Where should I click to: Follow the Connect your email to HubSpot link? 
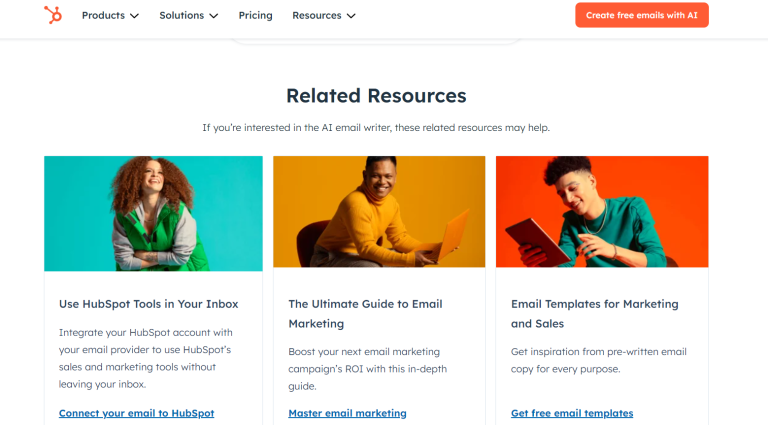pyautogui.click(x=136, y=413)
